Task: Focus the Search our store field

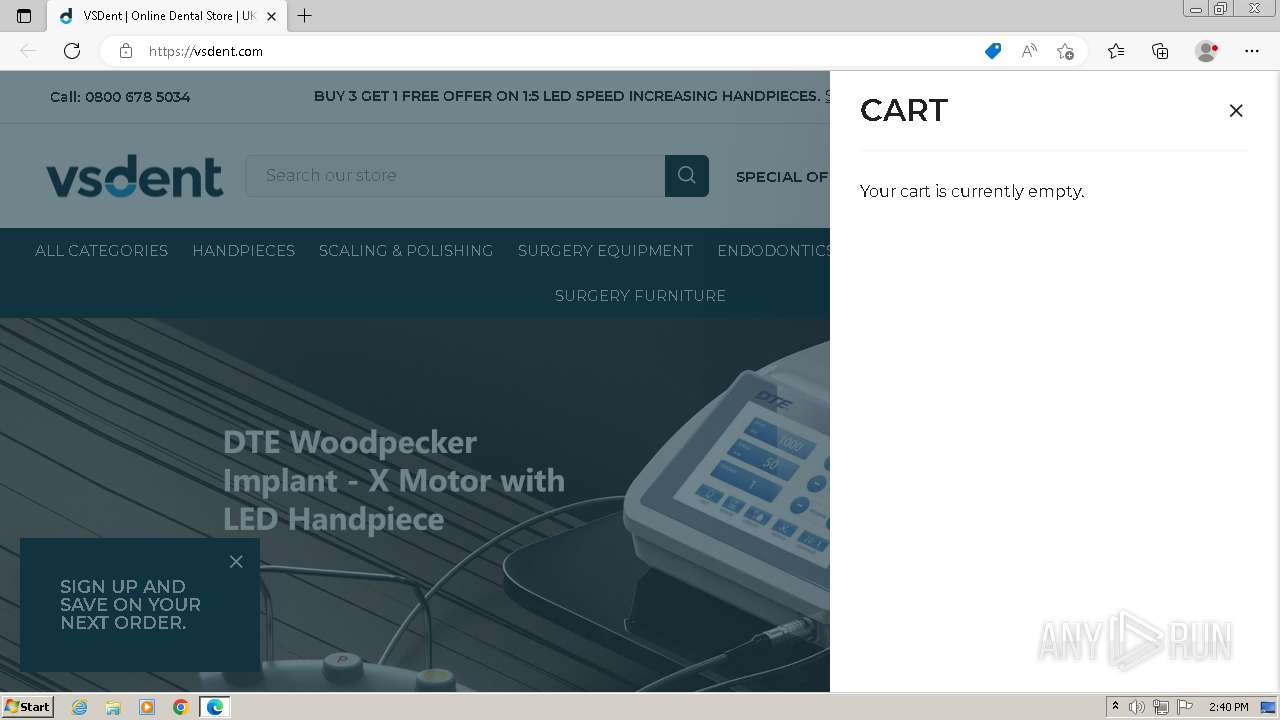Action: tap(455, 175)
